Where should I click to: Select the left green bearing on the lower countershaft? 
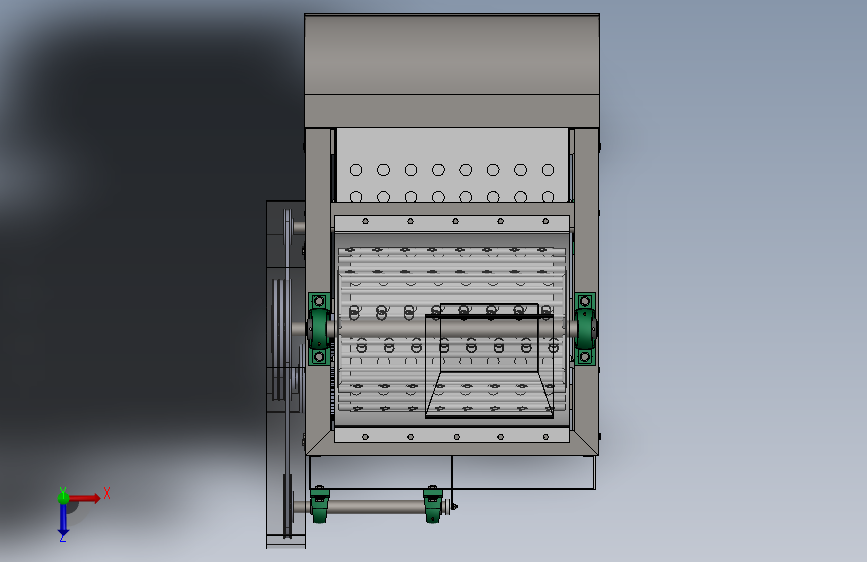pyautogui.click(x=320, y=504)
